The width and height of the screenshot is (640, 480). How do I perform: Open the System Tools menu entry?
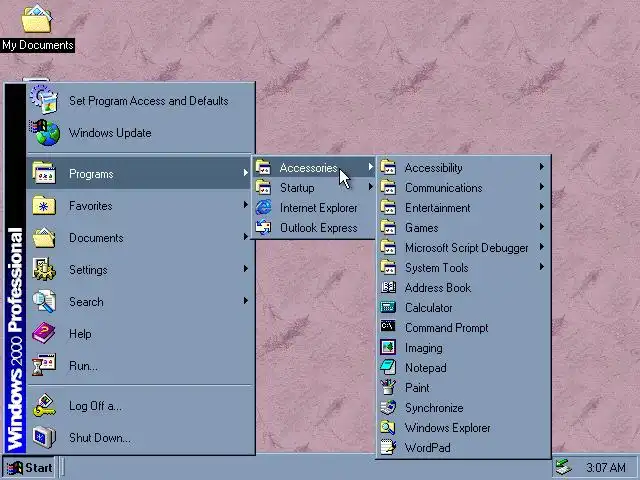click(x=463, y=267)
